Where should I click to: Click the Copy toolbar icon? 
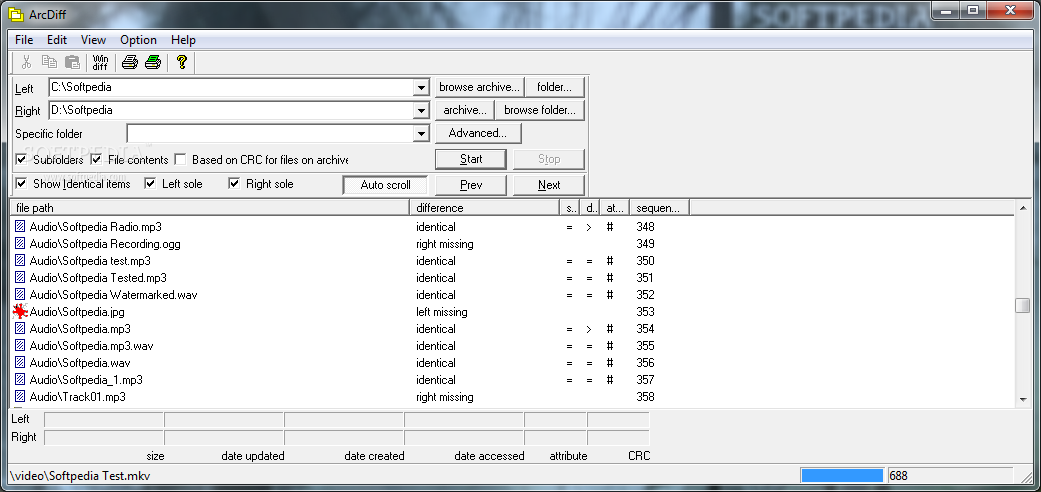point(49,62)
